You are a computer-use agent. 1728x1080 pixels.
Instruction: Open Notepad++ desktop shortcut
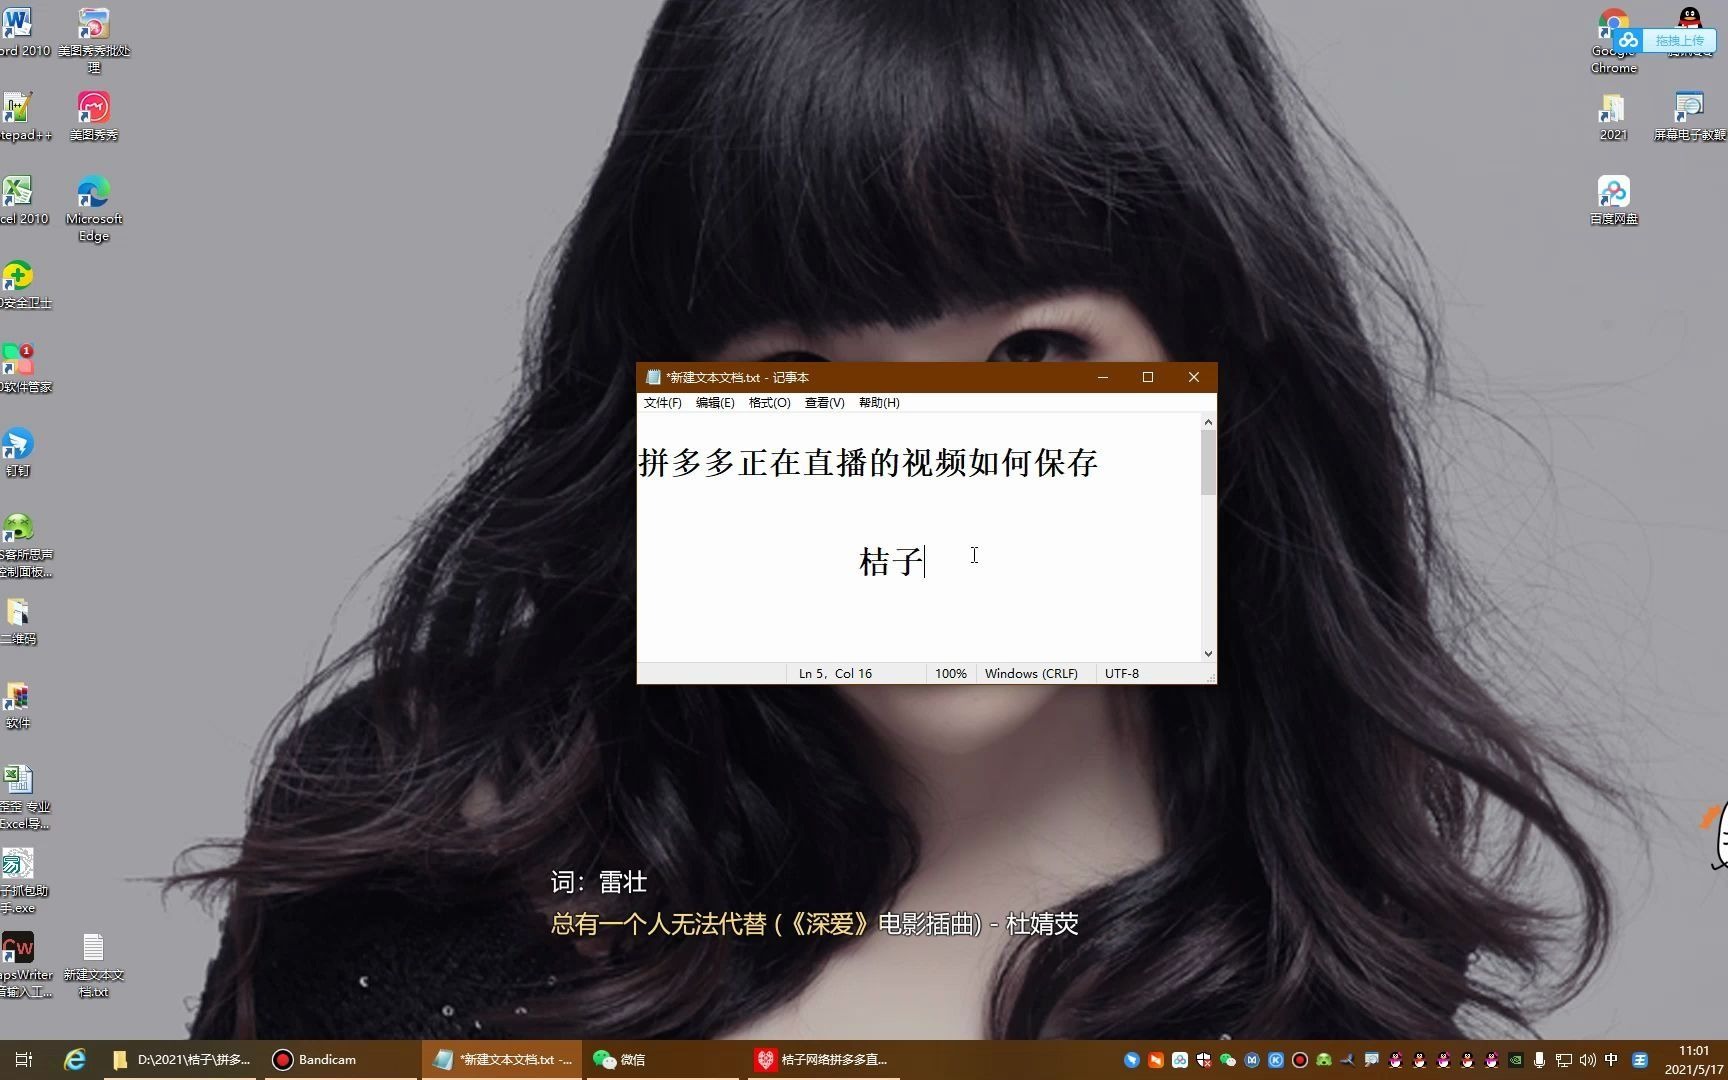coord(20,116)
